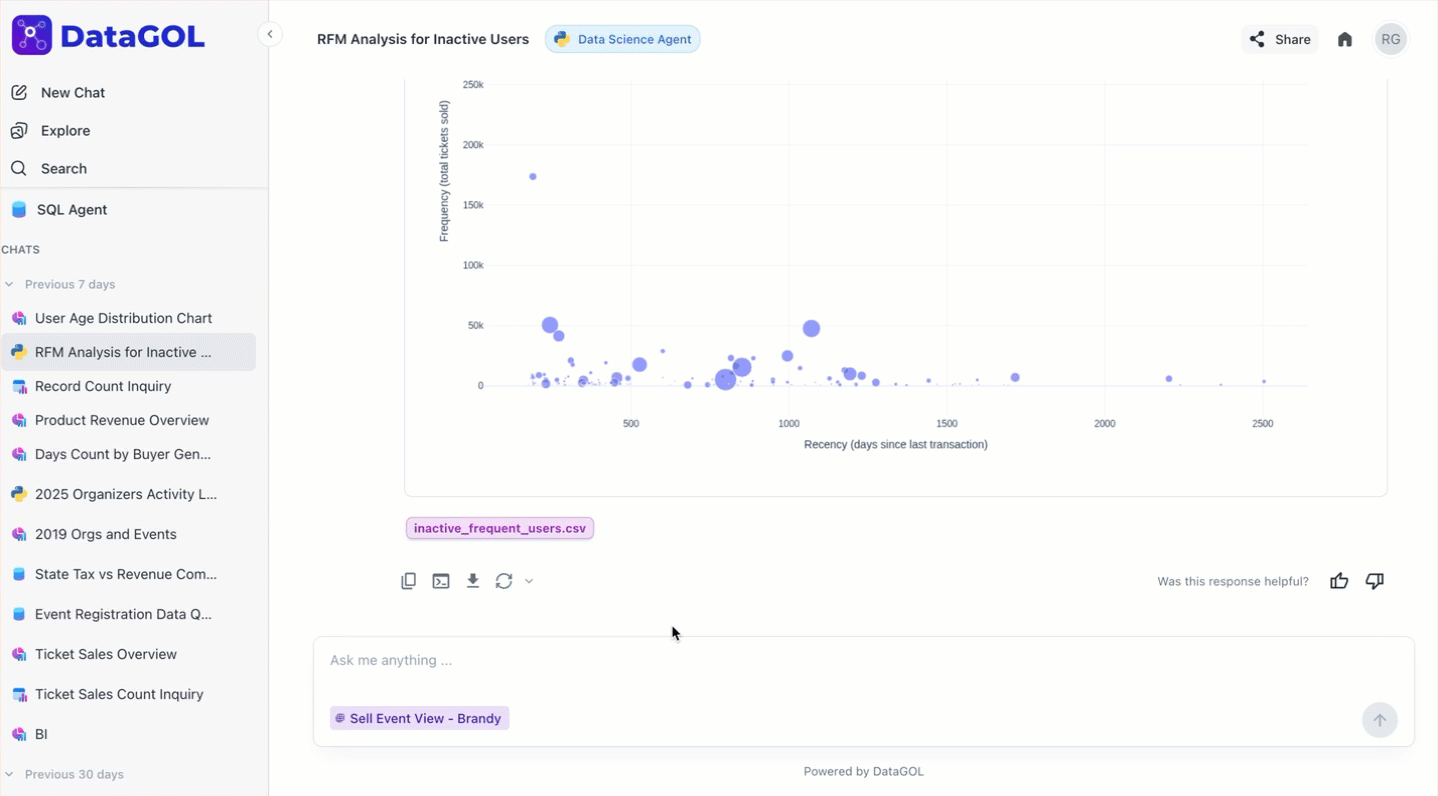The image size is (1438, 796).
Task: Click the thumbs down feedback icon
Action: pyautogui.click(x=1375, y=581)
